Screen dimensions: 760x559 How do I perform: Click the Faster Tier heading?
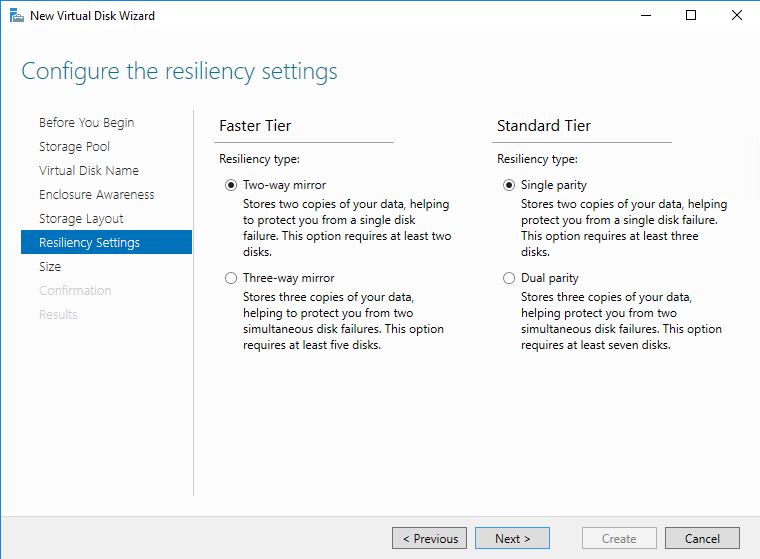click(x=255, y=126)
